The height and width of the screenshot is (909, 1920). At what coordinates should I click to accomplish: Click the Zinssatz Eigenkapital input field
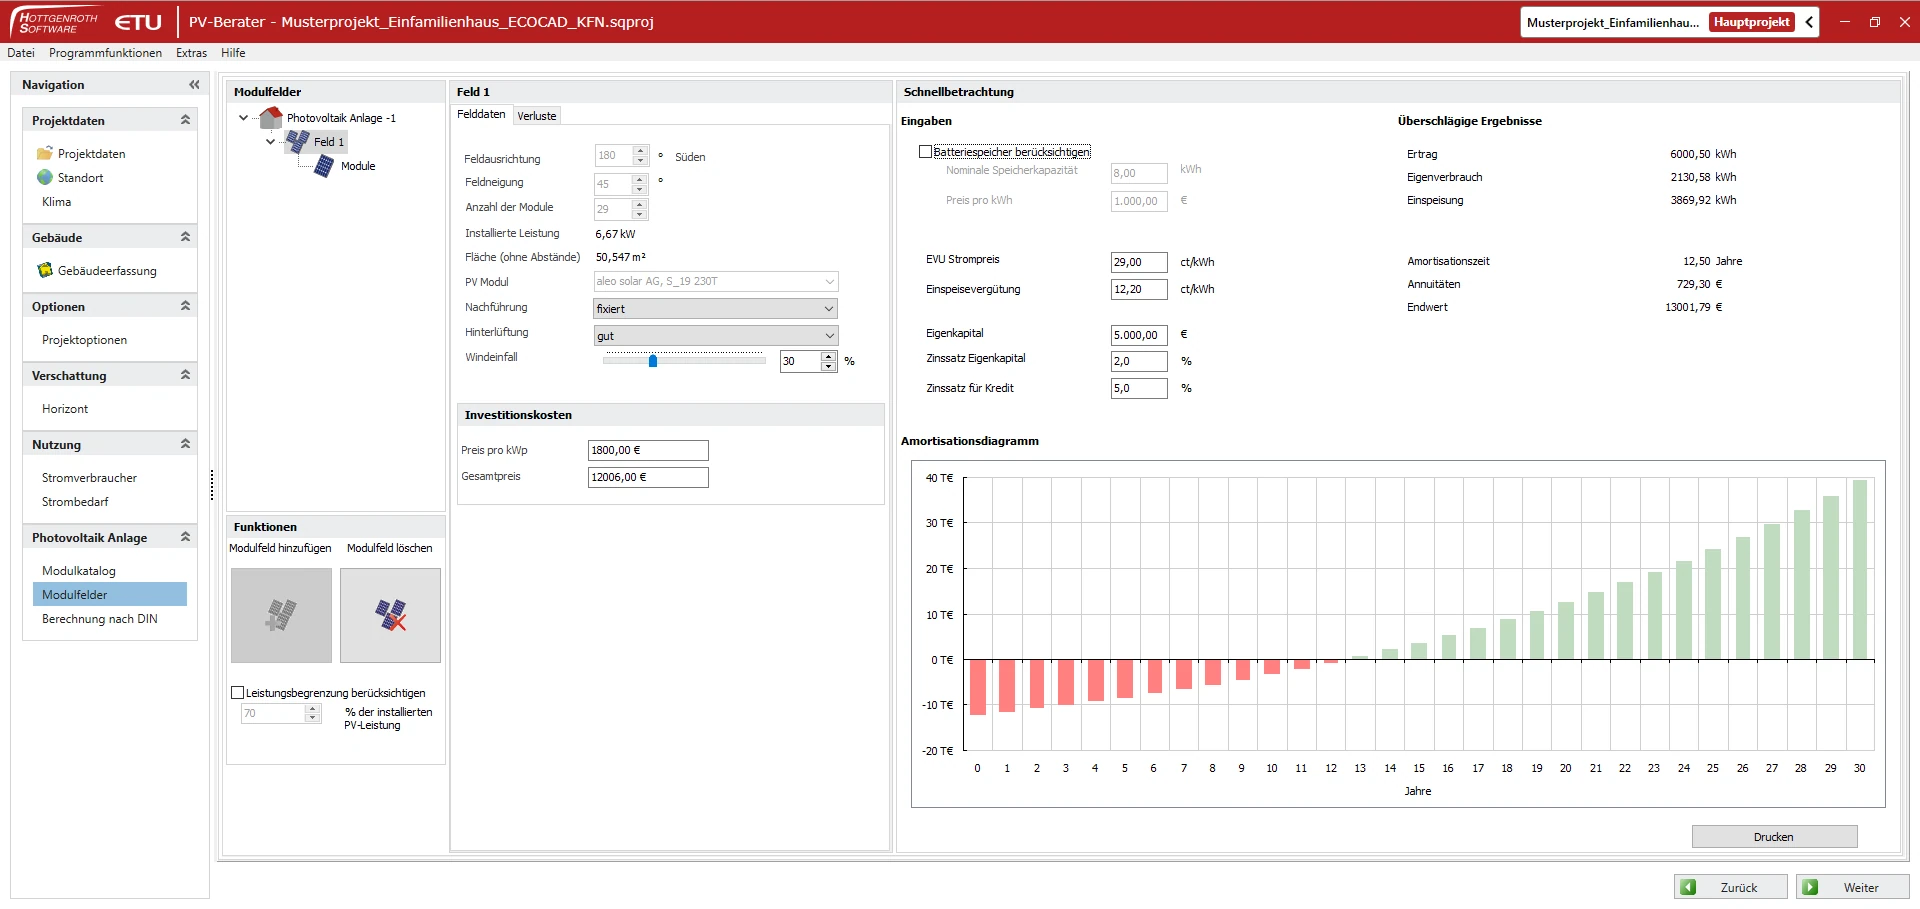click(1139, 361)
